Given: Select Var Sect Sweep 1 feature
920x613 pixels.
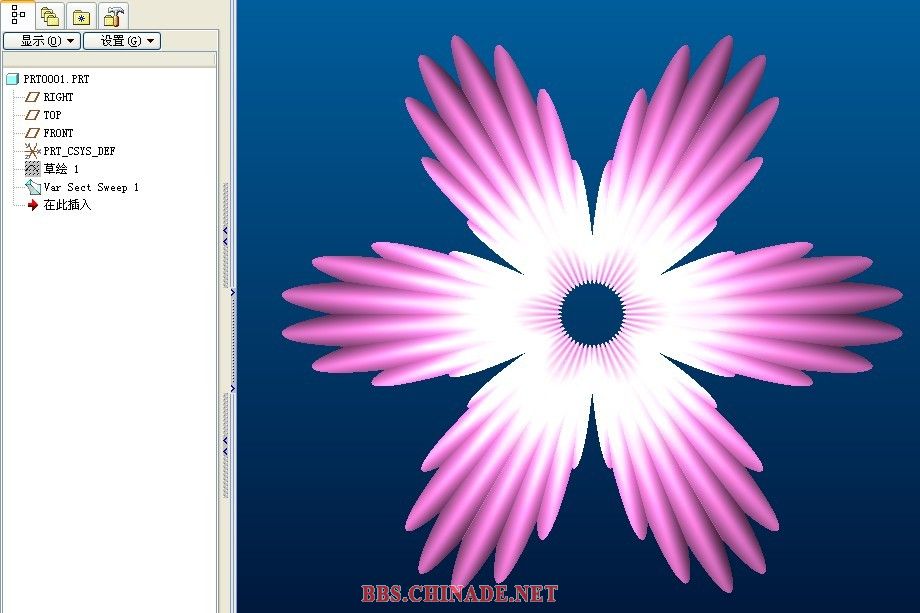Looking at the screenshot, I should [91, 187].
